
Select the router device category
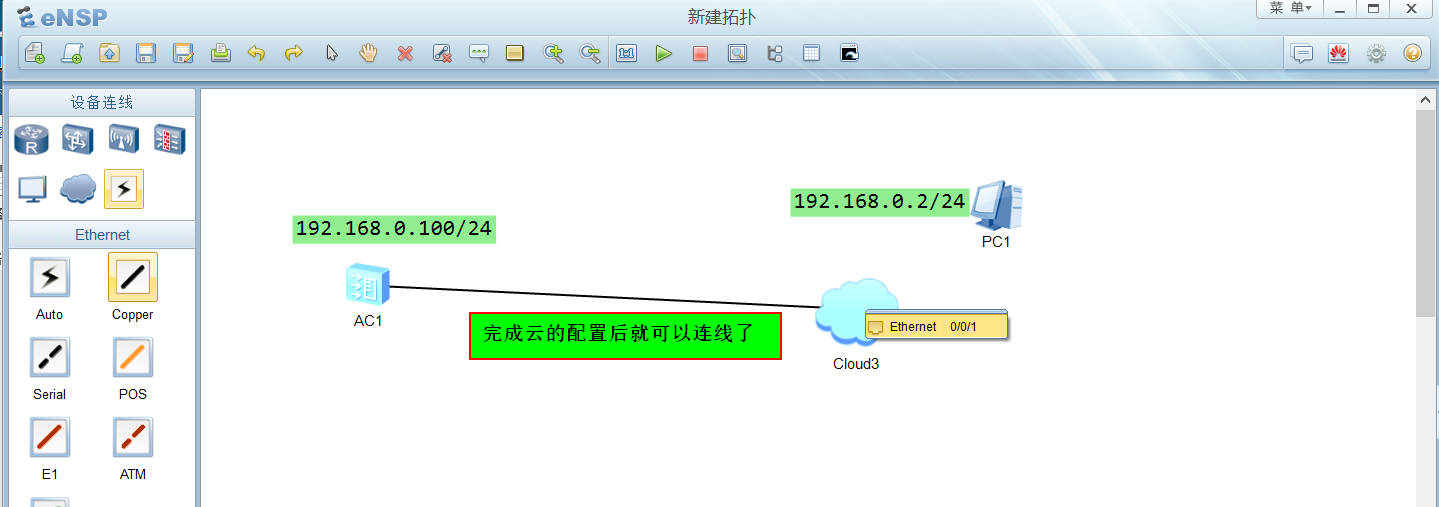[x=31, y=140]
